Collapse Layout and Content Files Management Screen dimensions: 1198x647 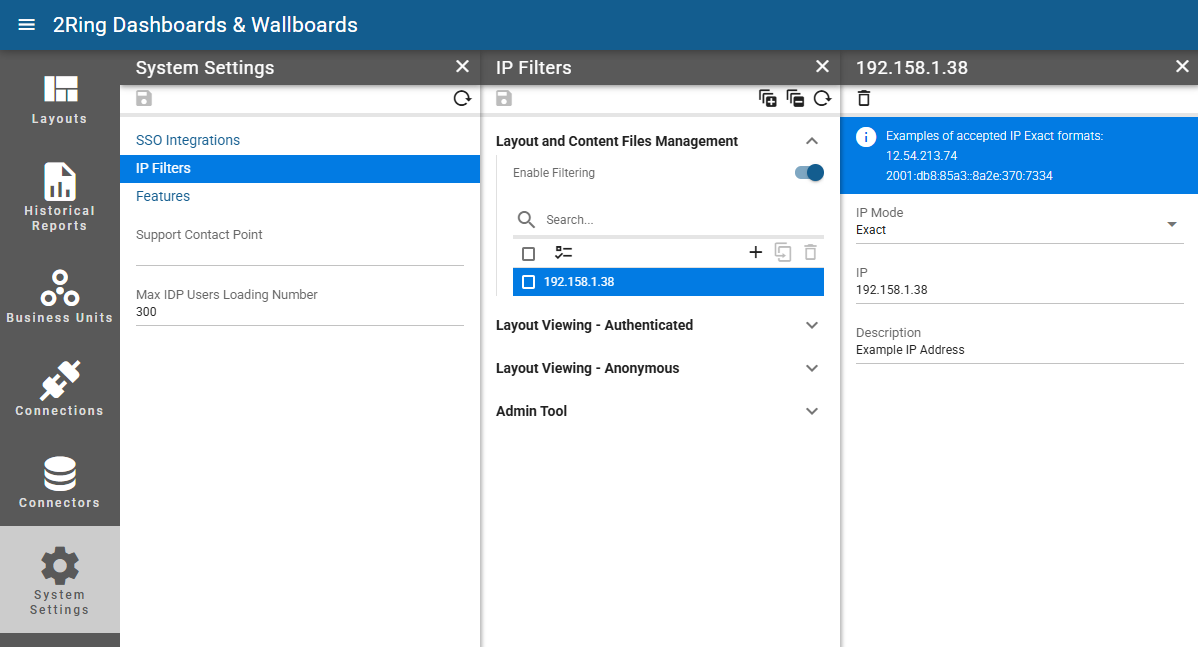pyautogui.click(x=811, y=141)
